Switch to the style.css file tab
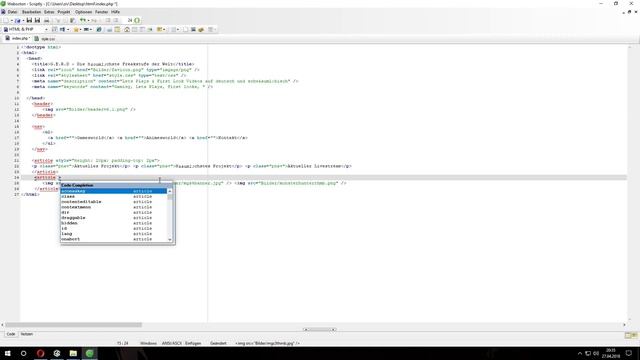The image size is (640, 360). (x=45, y=39)
